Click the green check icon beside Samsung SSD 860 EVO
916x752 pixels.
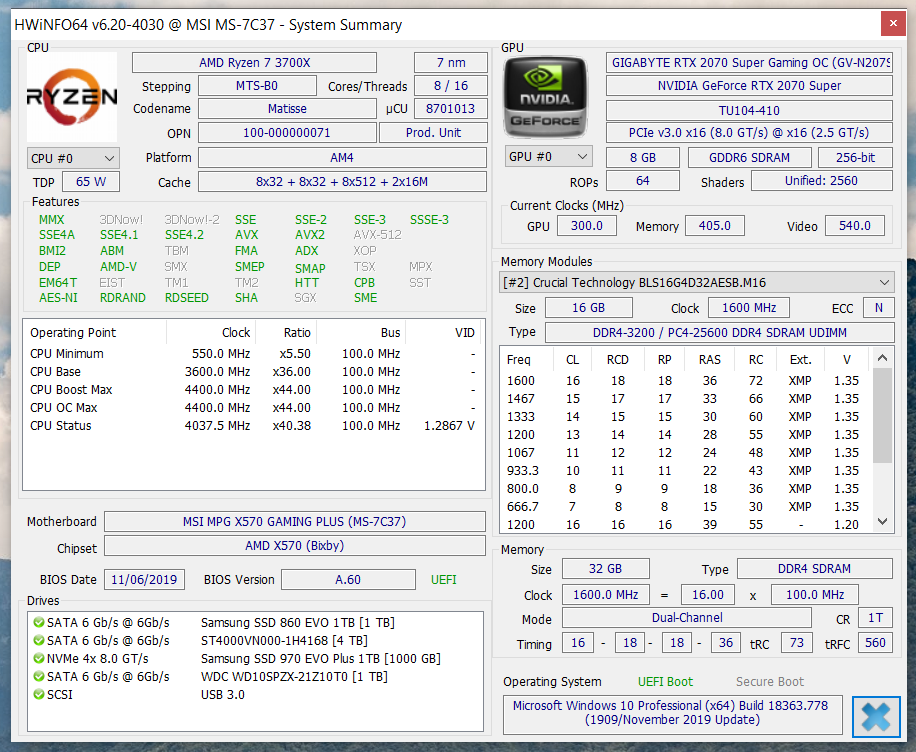click(x=39, y=623)
